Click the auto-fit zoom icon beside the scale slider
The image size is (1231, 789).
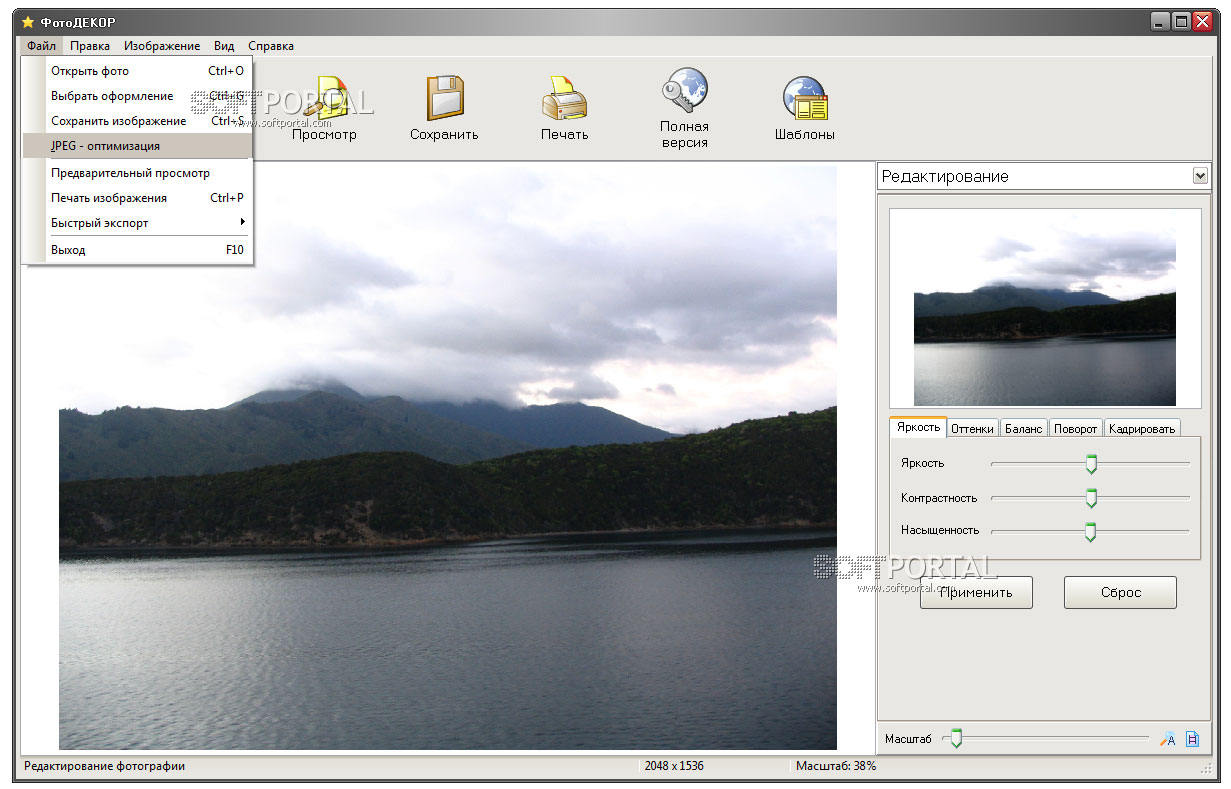(x=1167, y=739)
